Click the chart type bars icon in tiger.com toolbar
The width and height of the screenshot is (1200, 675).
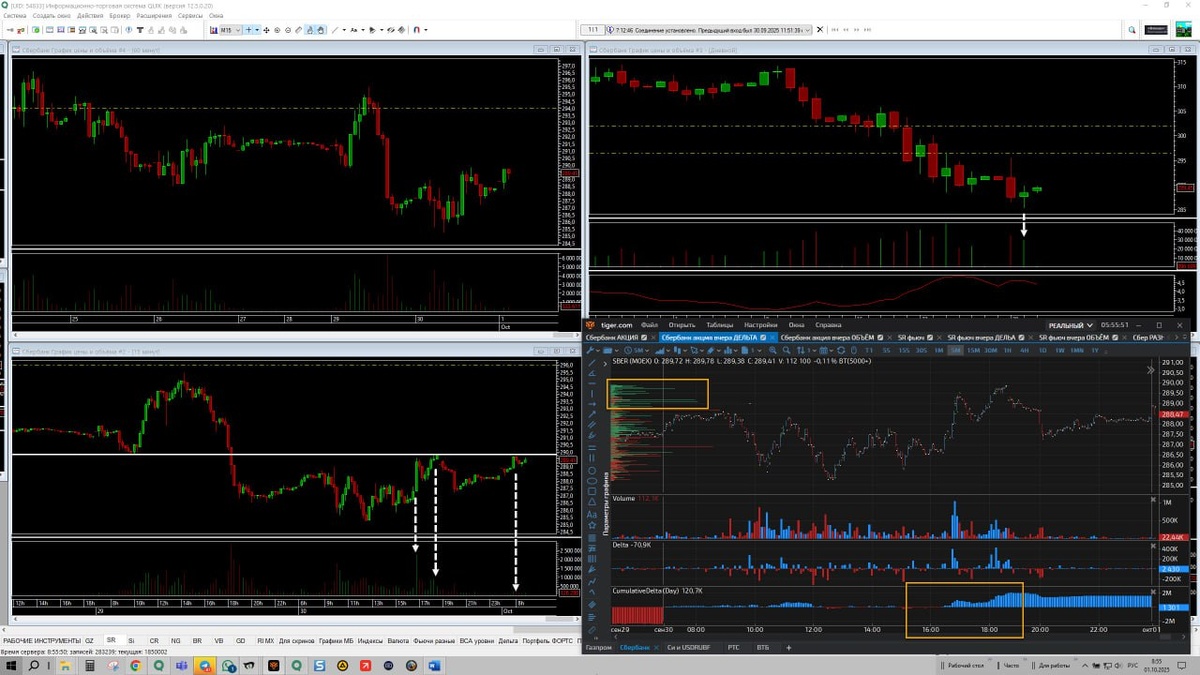(x=660, y=351)
